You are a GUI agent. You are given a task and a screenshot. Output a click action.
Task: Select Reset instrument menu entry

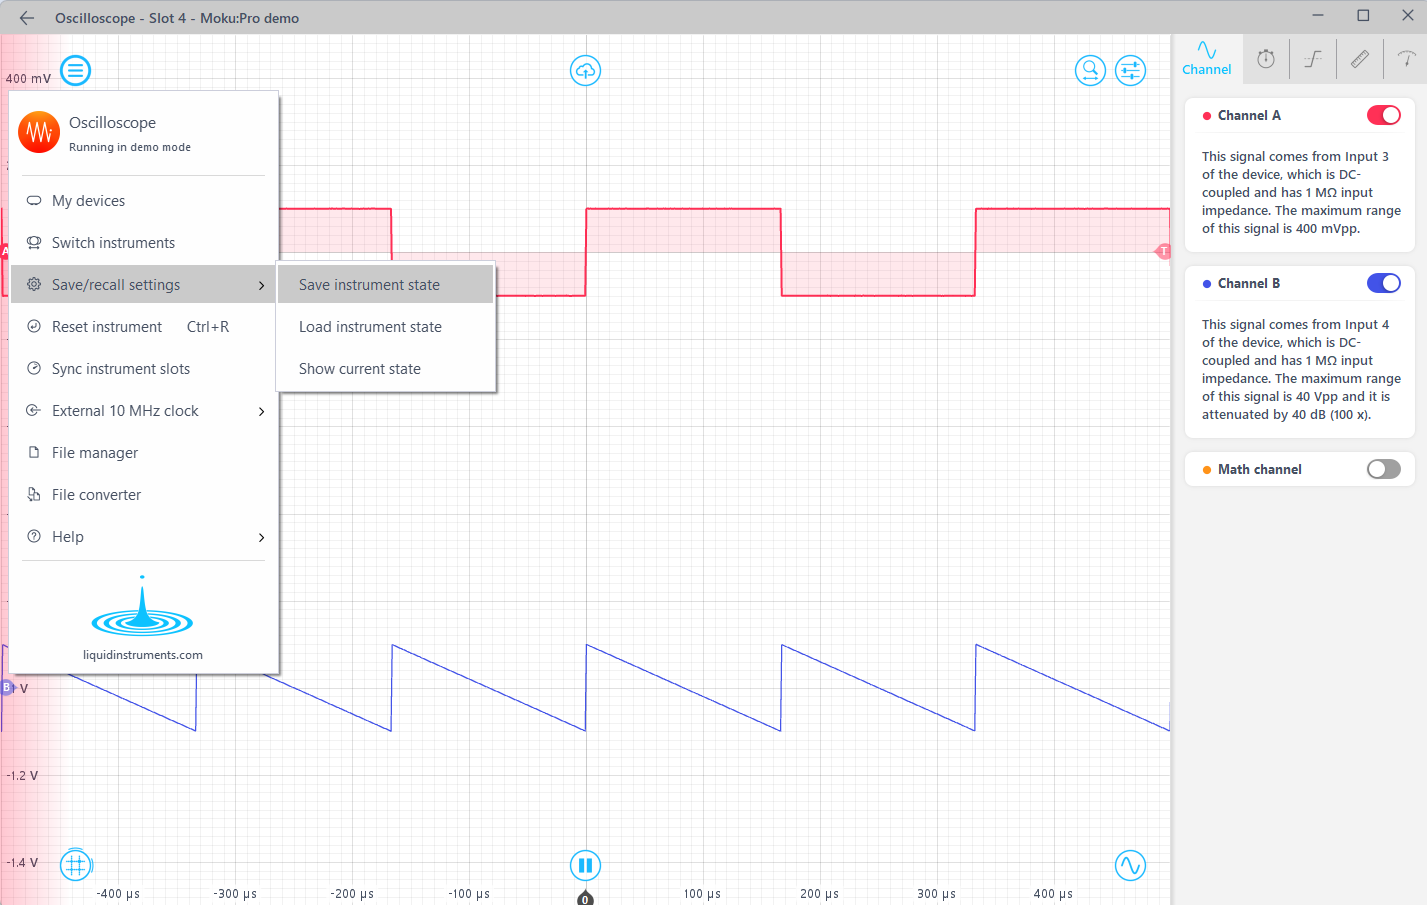pos(145,327)
